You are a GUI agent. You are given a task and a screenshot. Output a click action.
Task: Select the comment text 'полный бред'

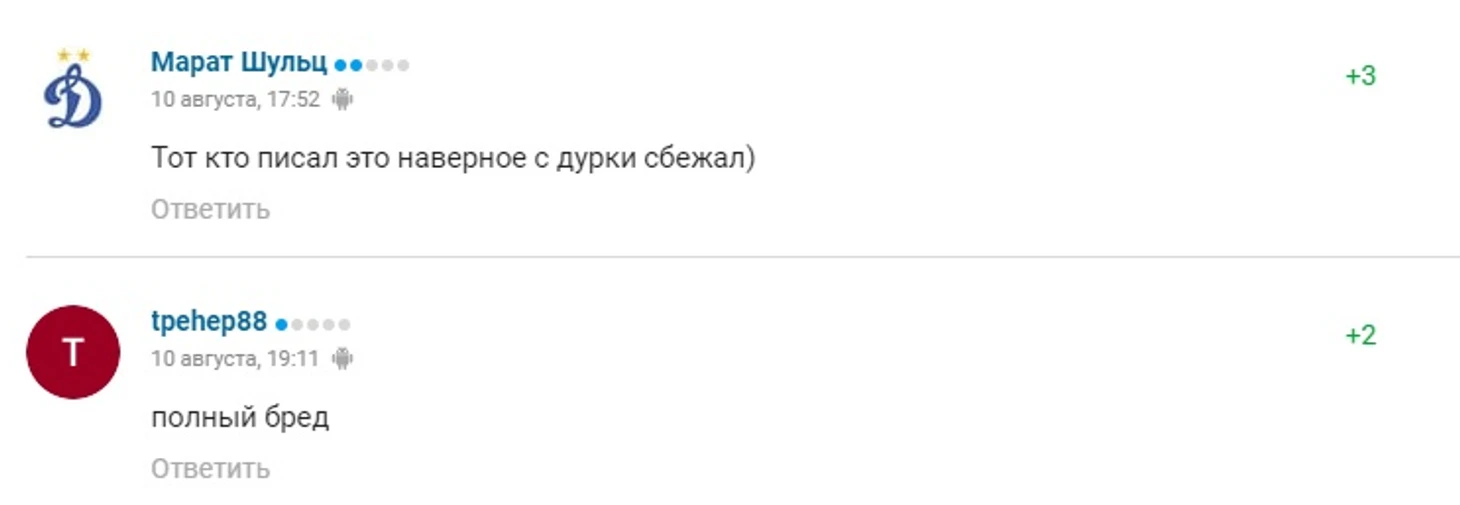240,418
